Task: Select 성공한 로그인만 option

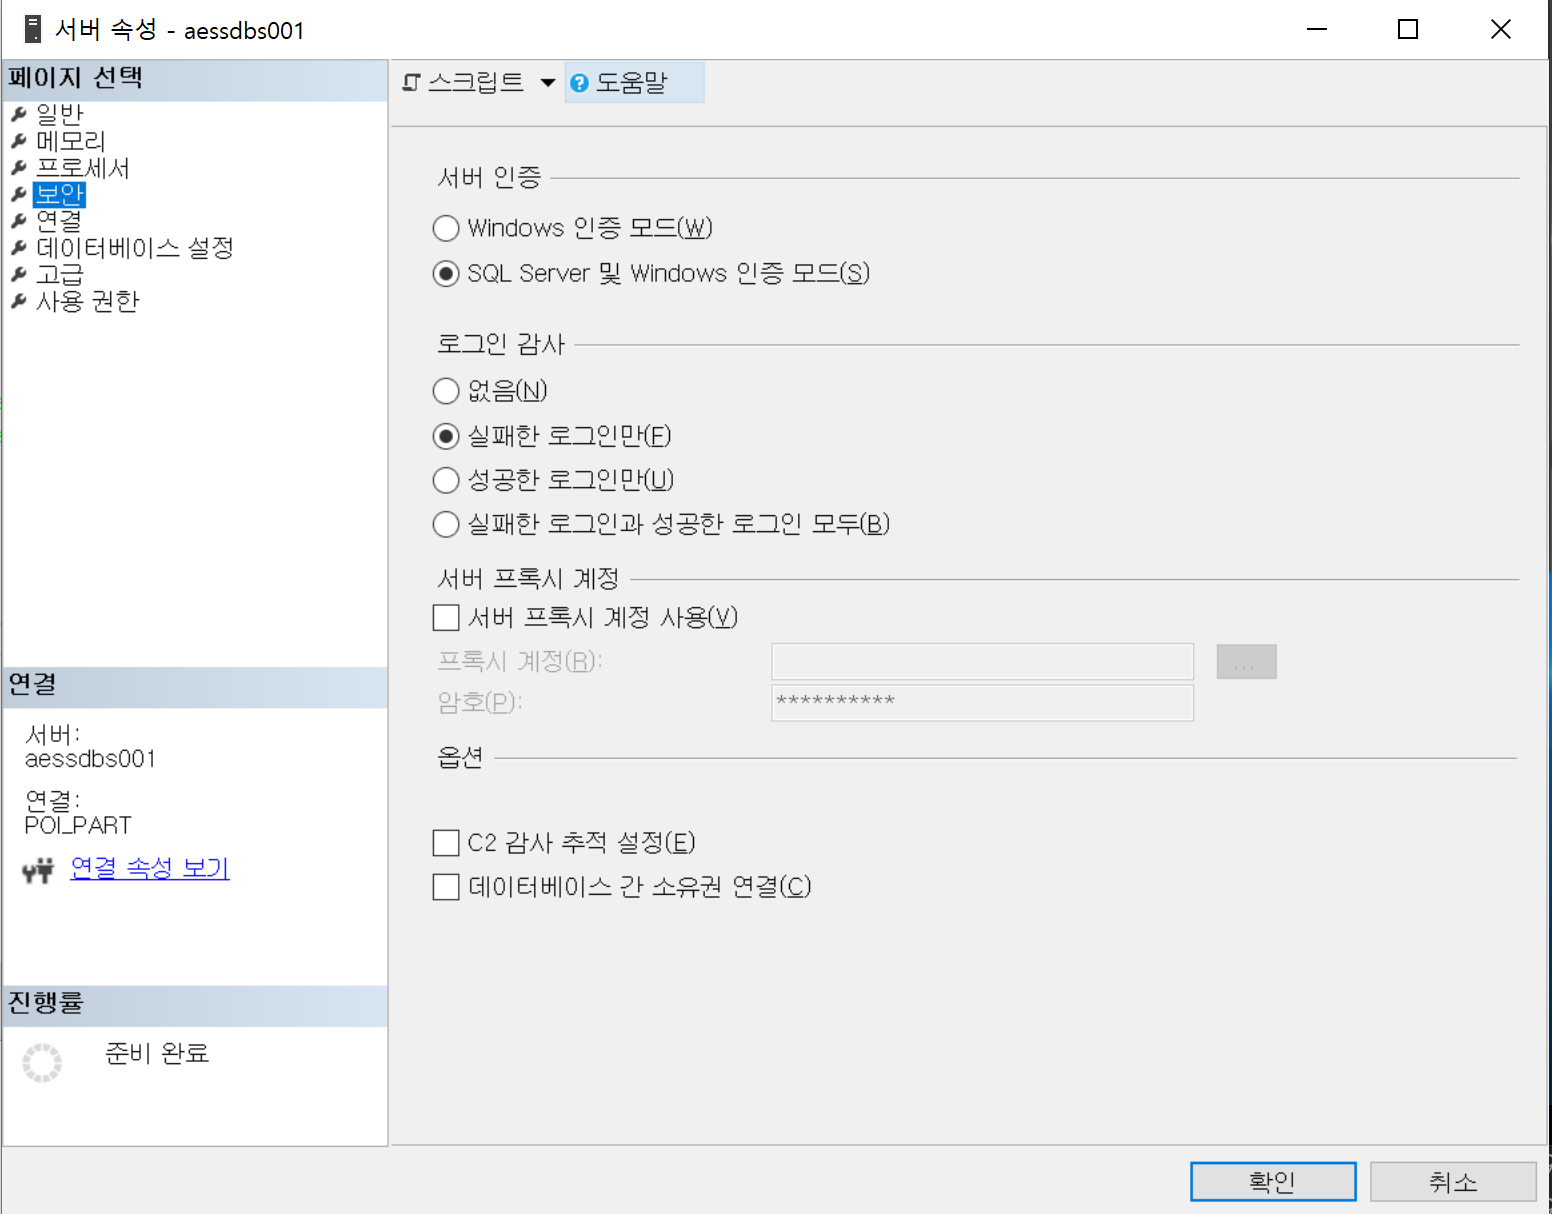Action: [446, 481]
